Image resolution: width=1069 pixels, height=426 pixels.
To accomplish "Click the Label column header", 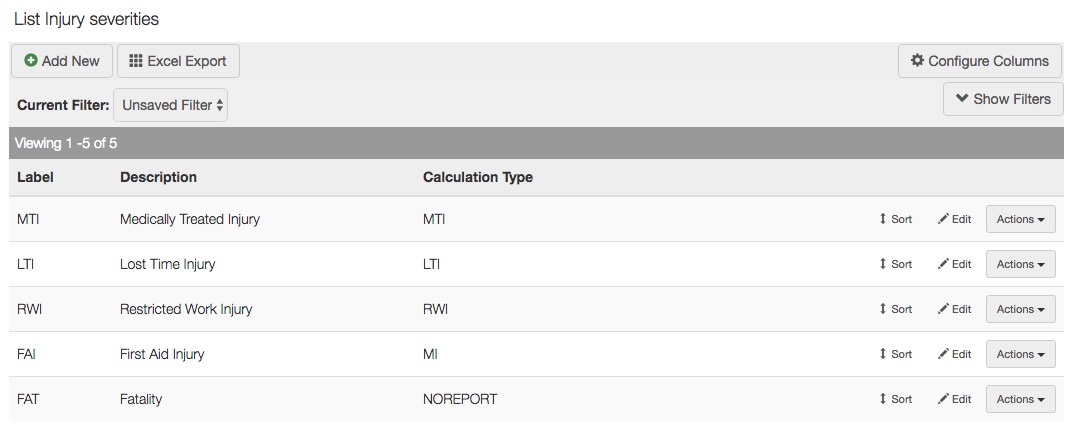I will click(35, 177).
